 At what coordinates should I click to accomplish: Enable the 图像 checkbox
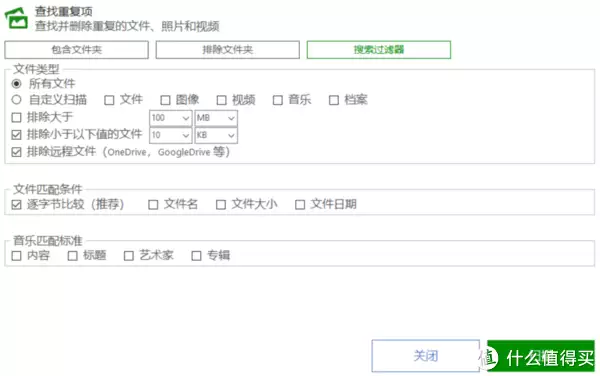165,100
